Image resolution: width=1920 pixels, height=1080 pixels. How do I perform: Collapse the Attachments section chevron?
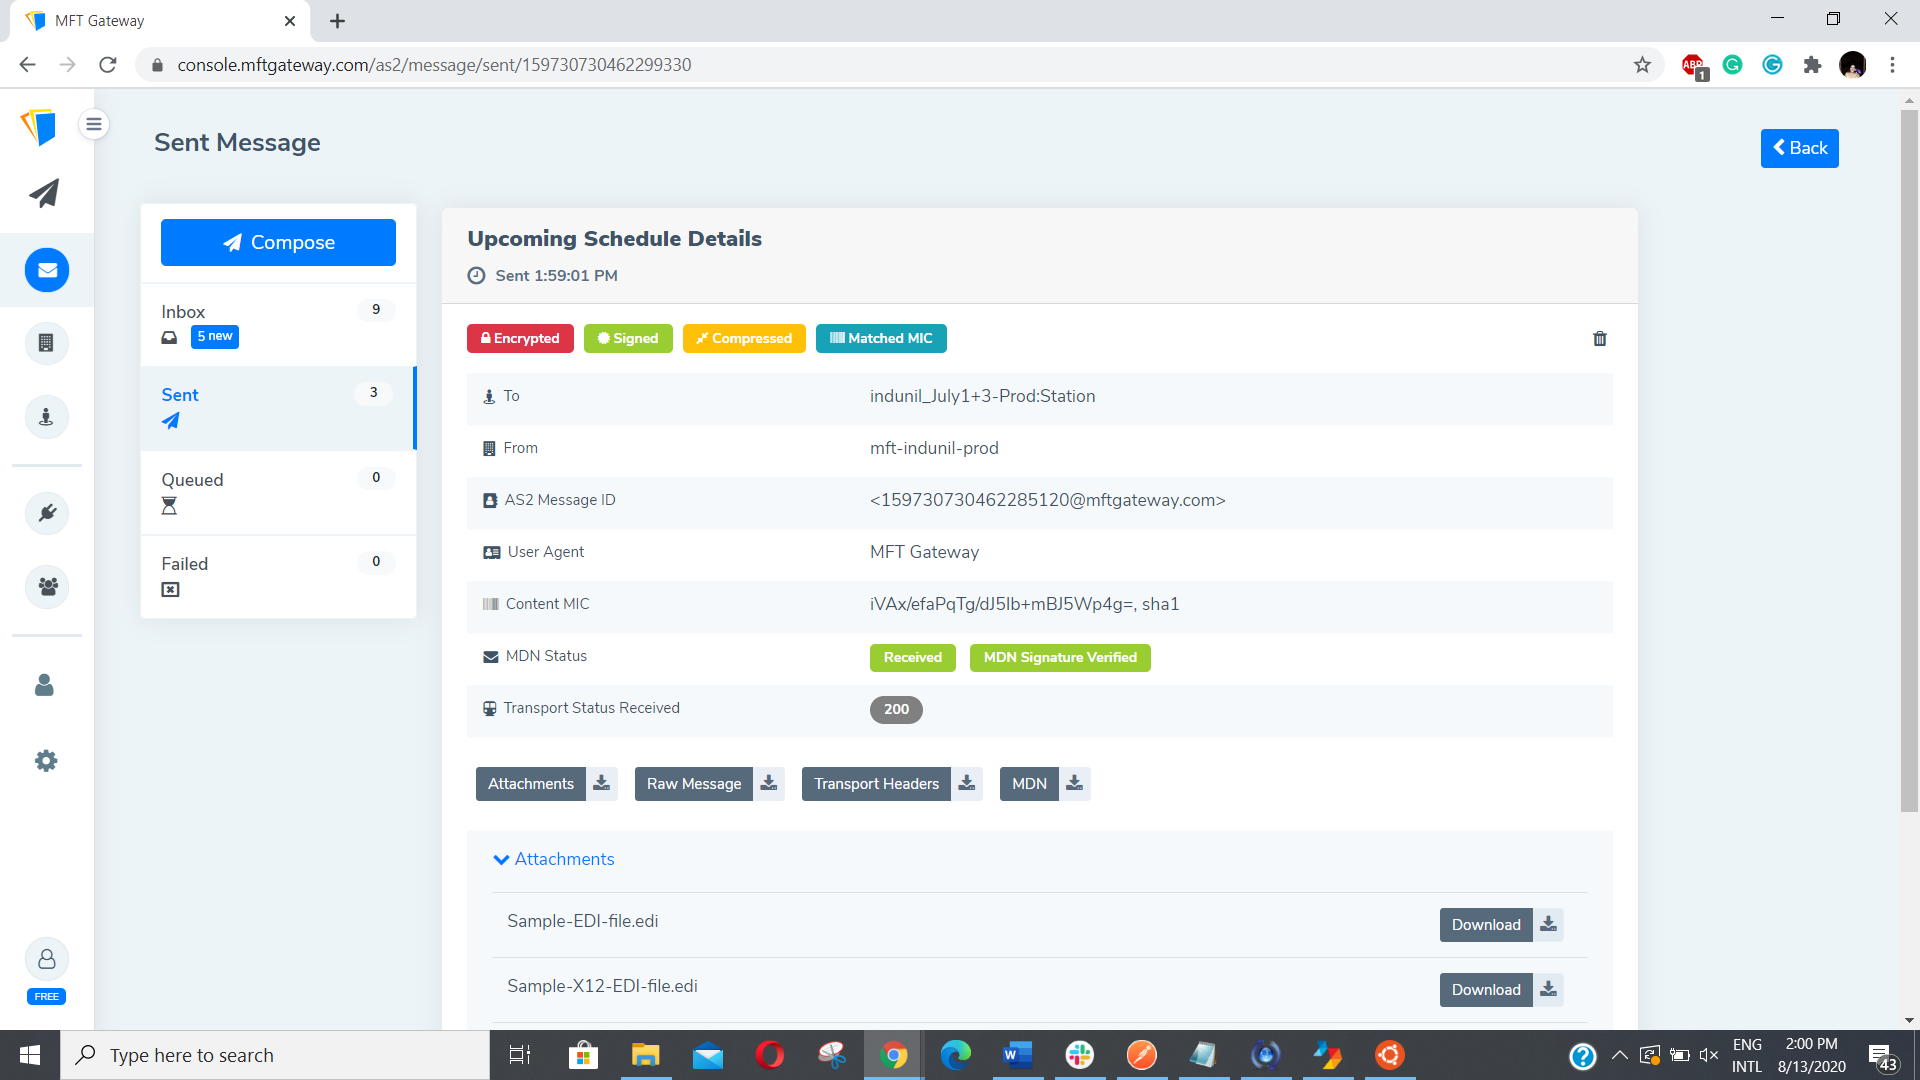(502, 859)
